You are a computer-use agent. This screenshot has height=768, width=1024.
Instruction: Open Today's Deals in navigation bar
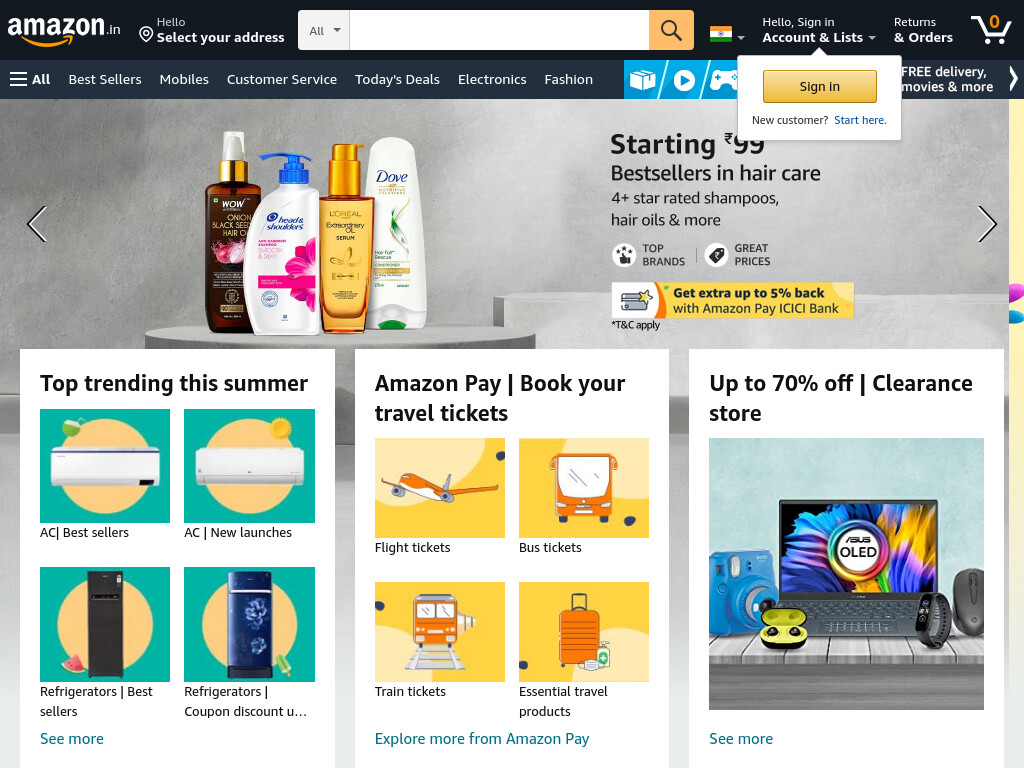click(x=397, y=80)
